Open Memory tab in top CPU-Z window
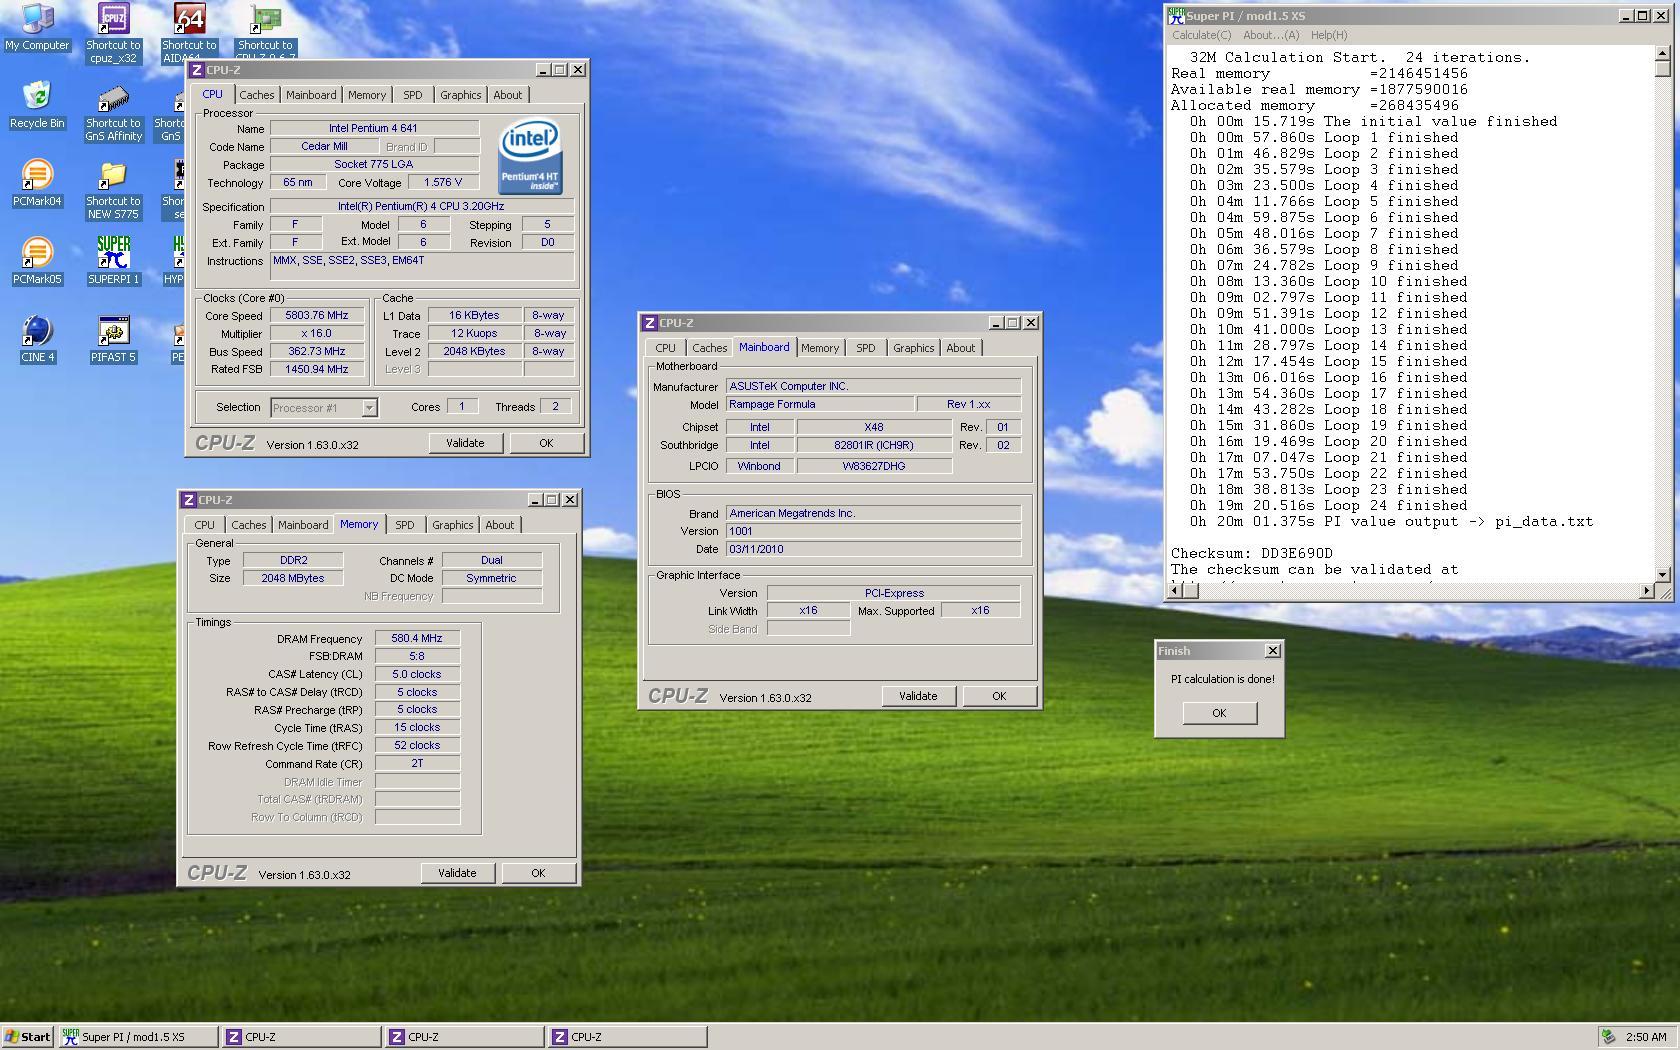 coord(367,95)
